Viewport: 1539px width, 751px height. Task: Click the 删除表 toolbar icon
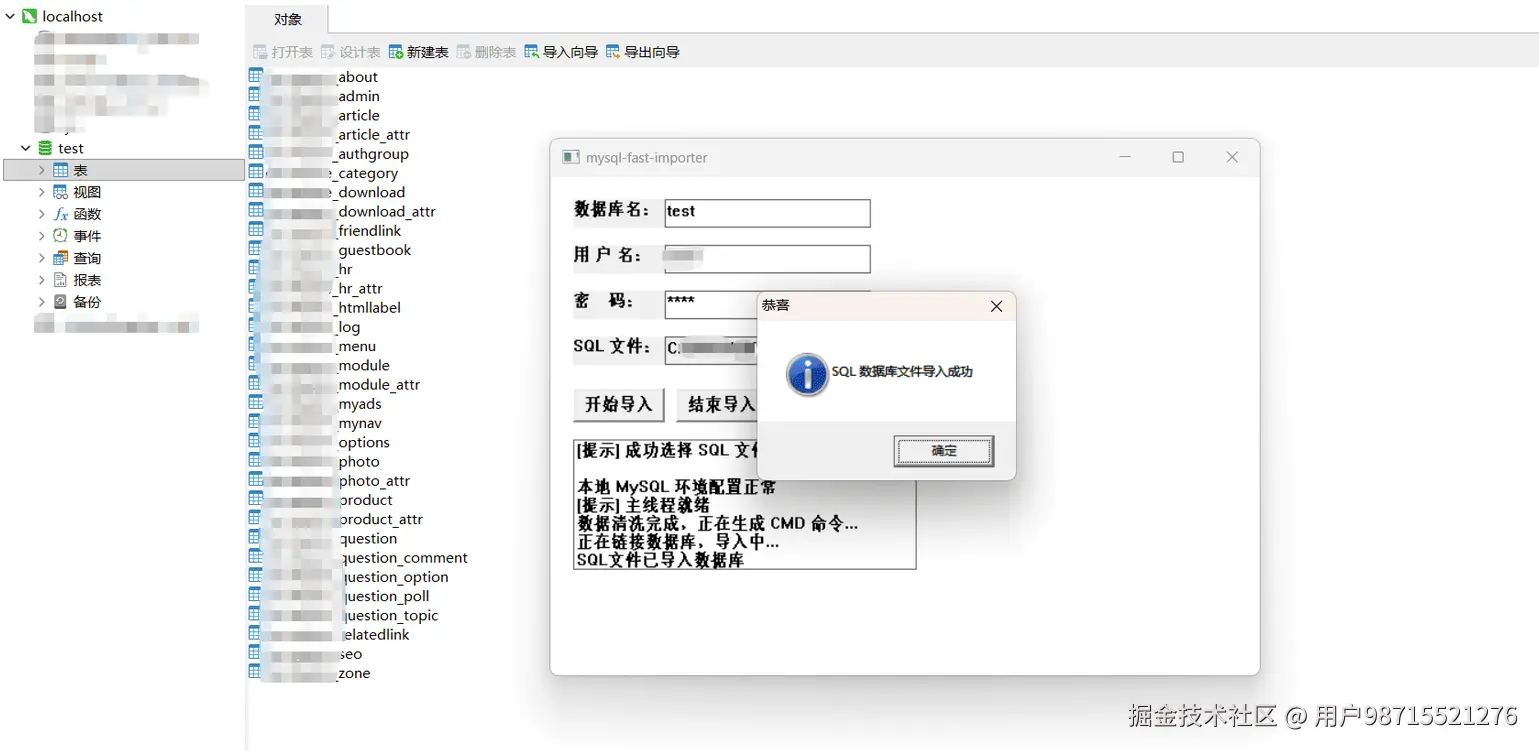(x=464, y=52)
